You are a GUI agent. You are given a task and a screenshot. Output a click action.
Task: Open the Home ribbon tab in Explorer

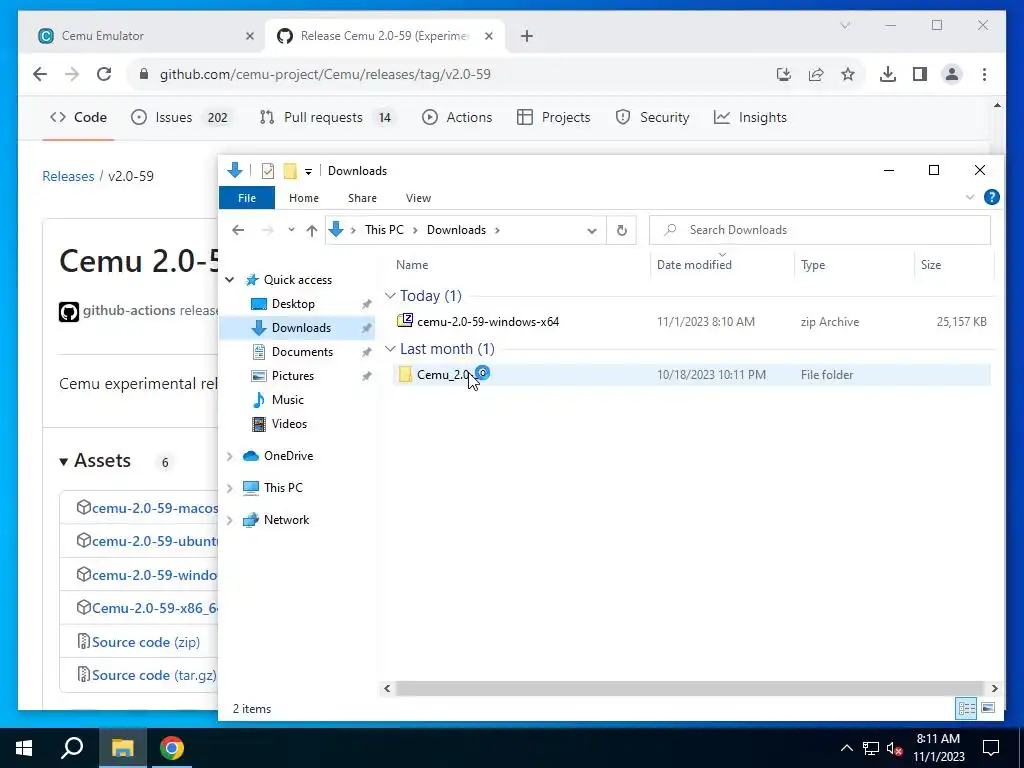tap(304, 198)
